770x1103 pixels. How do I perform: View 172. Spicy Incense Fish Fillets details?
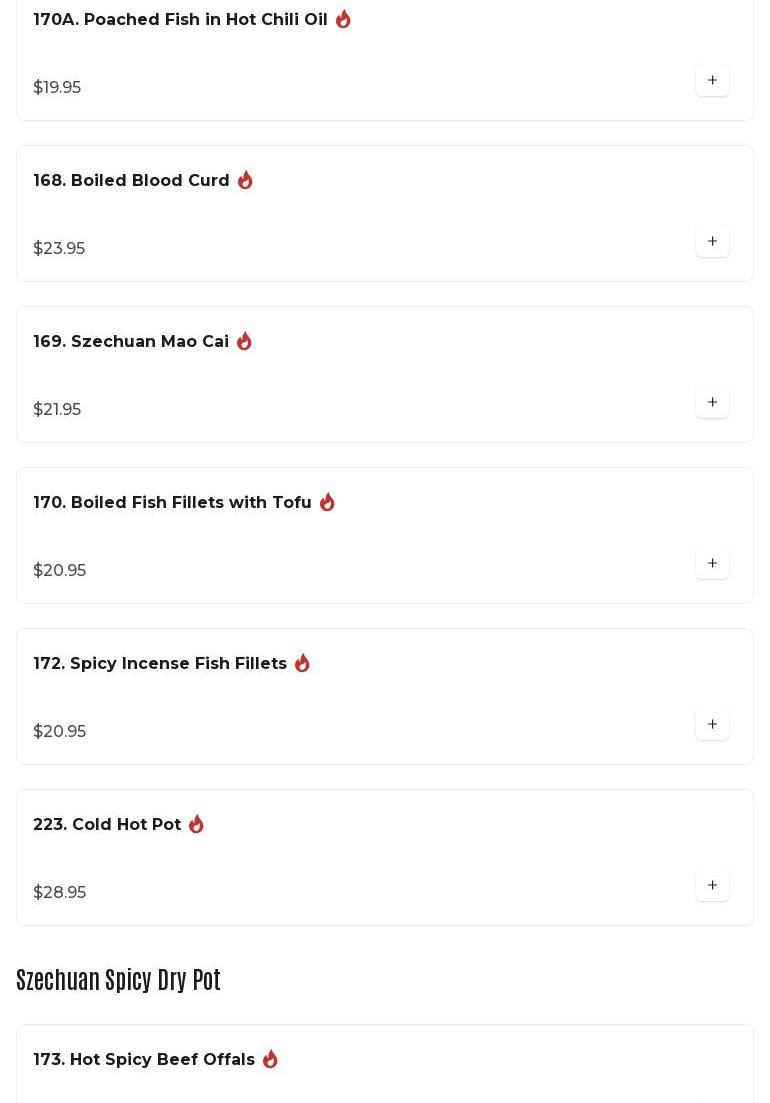[160, 663]
